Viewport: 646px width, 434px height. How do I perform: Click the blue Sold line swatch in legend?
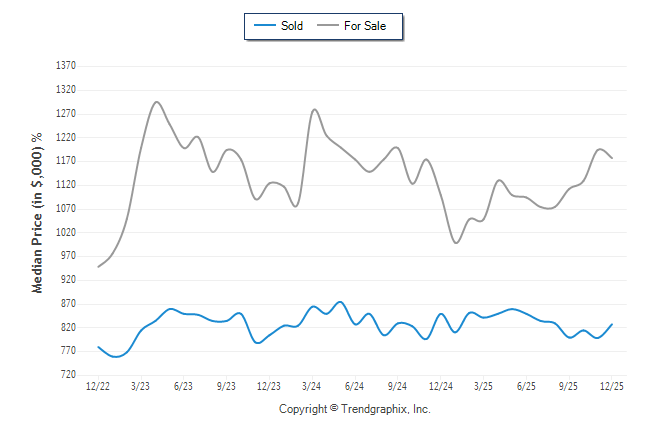[264, 26]
